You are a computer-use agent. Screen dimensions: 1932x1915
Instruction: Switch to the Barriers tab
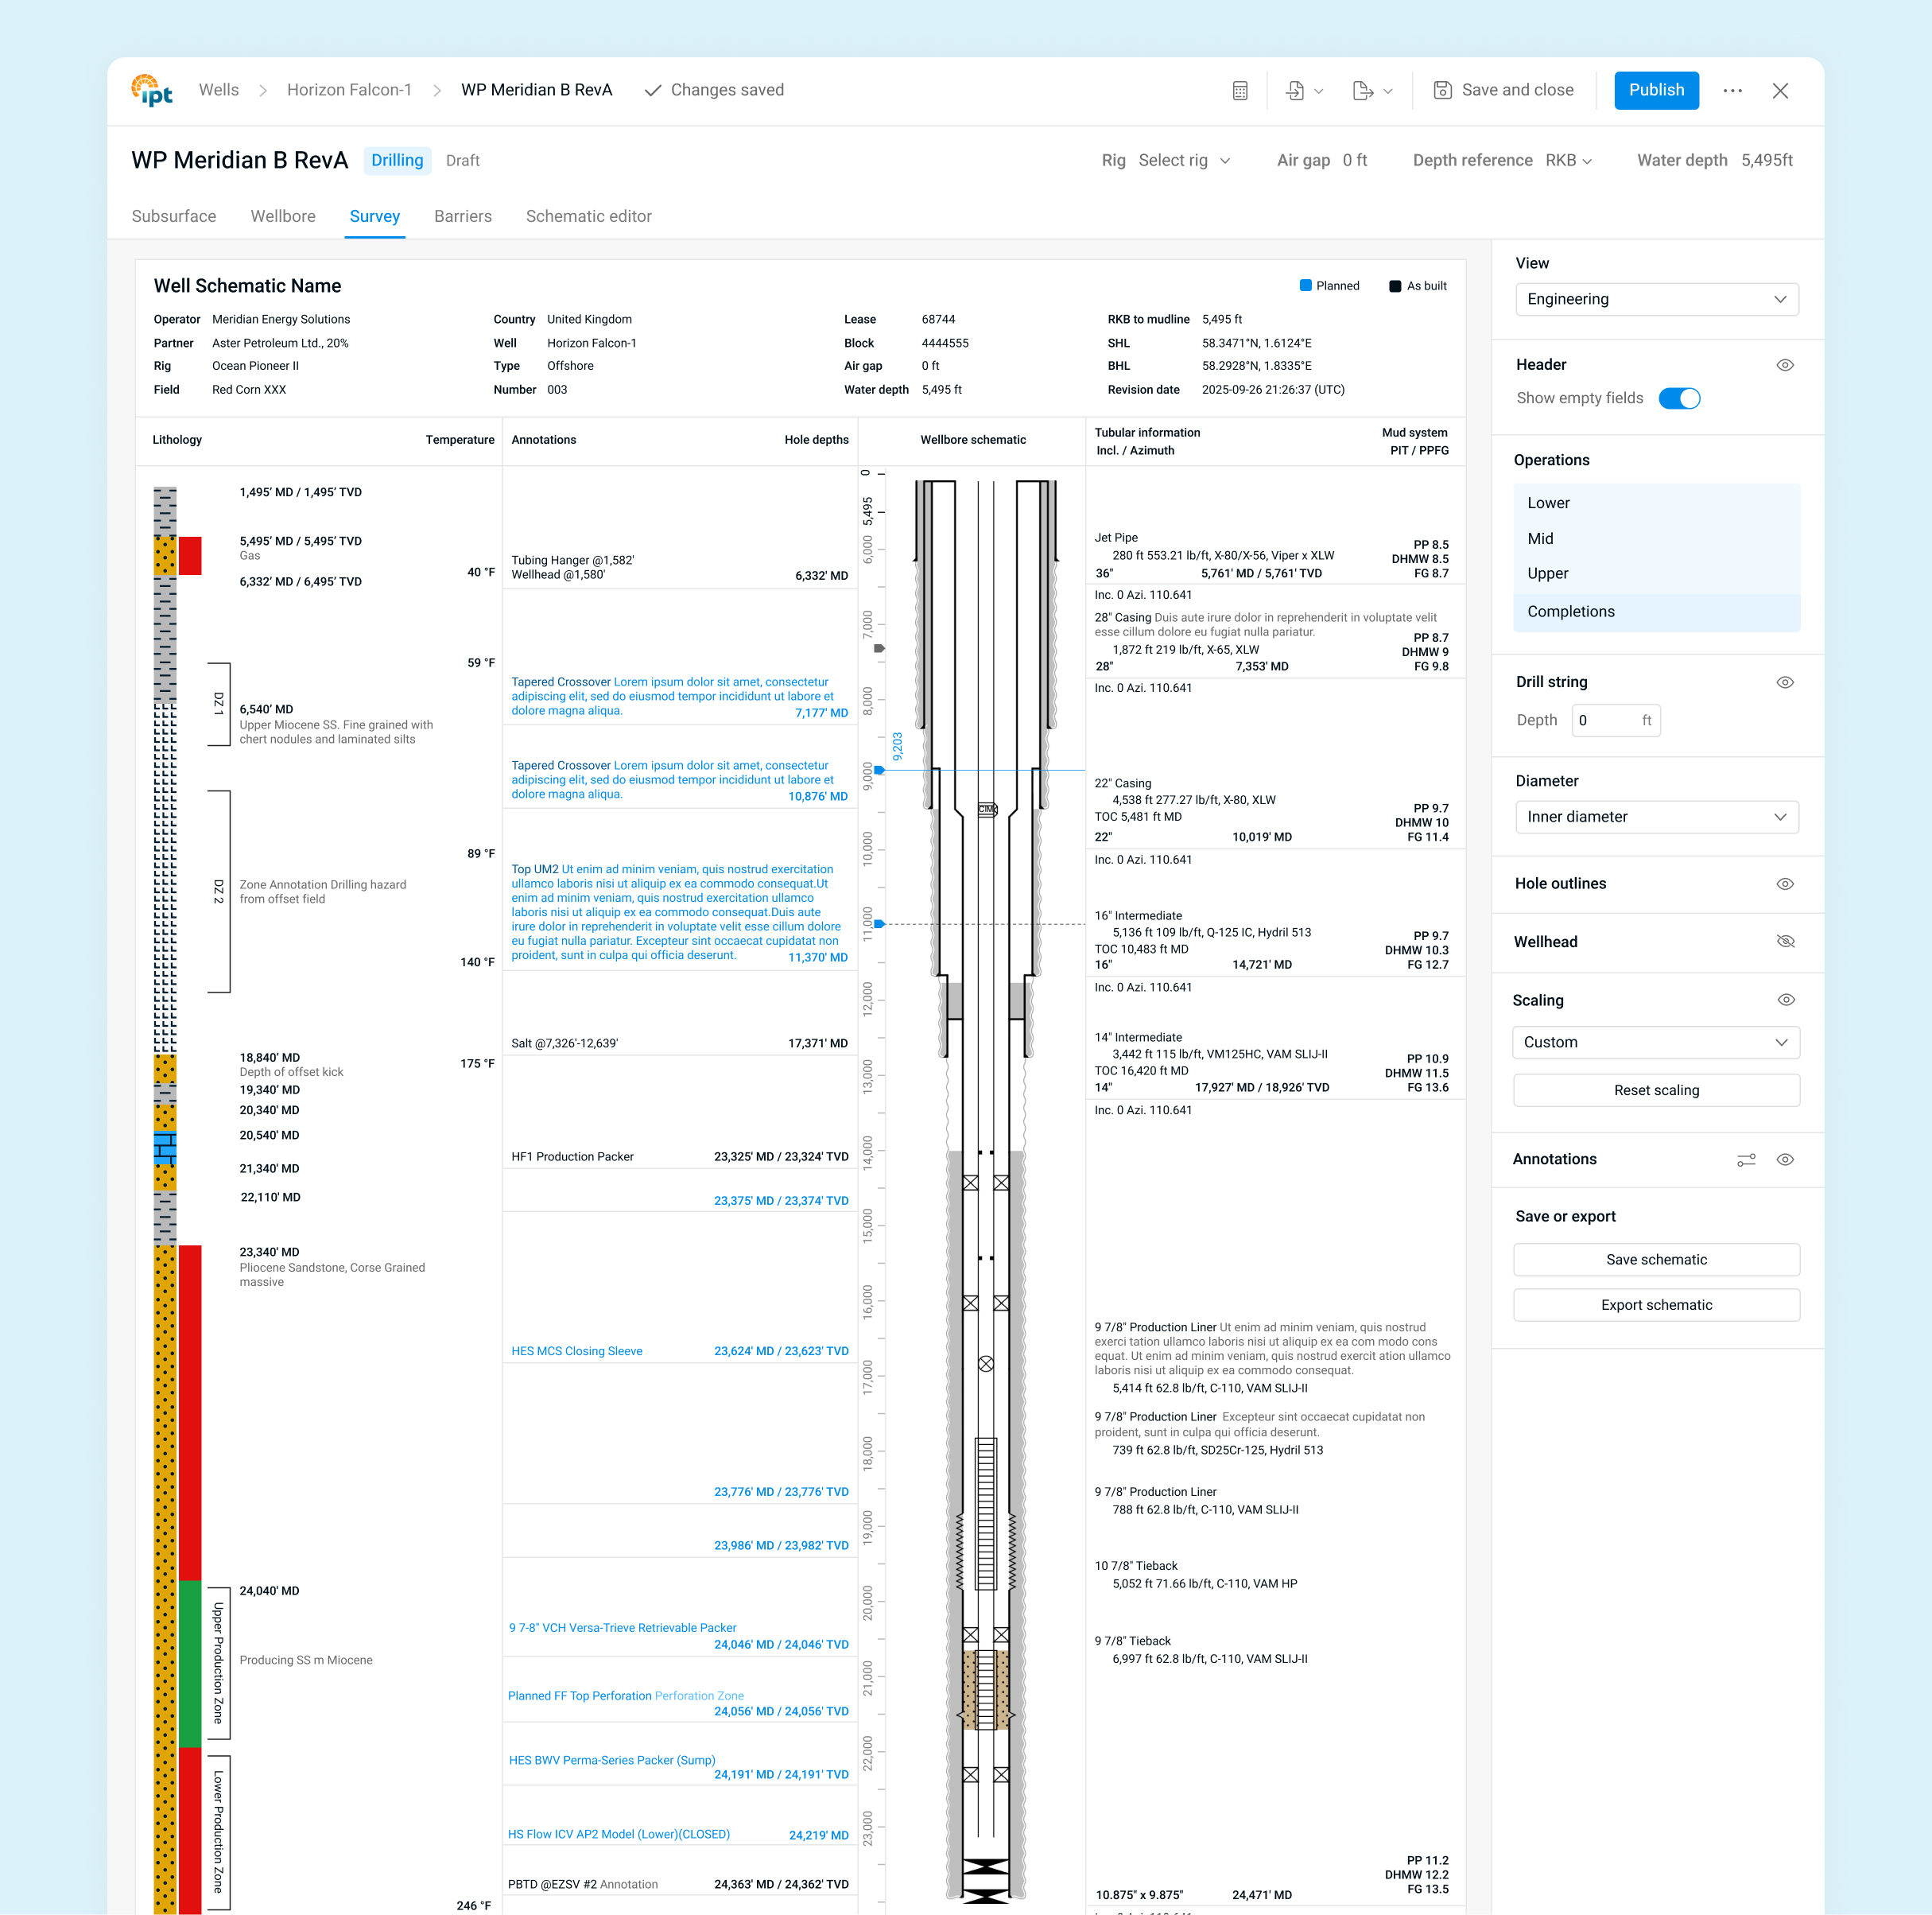point(463,216)
